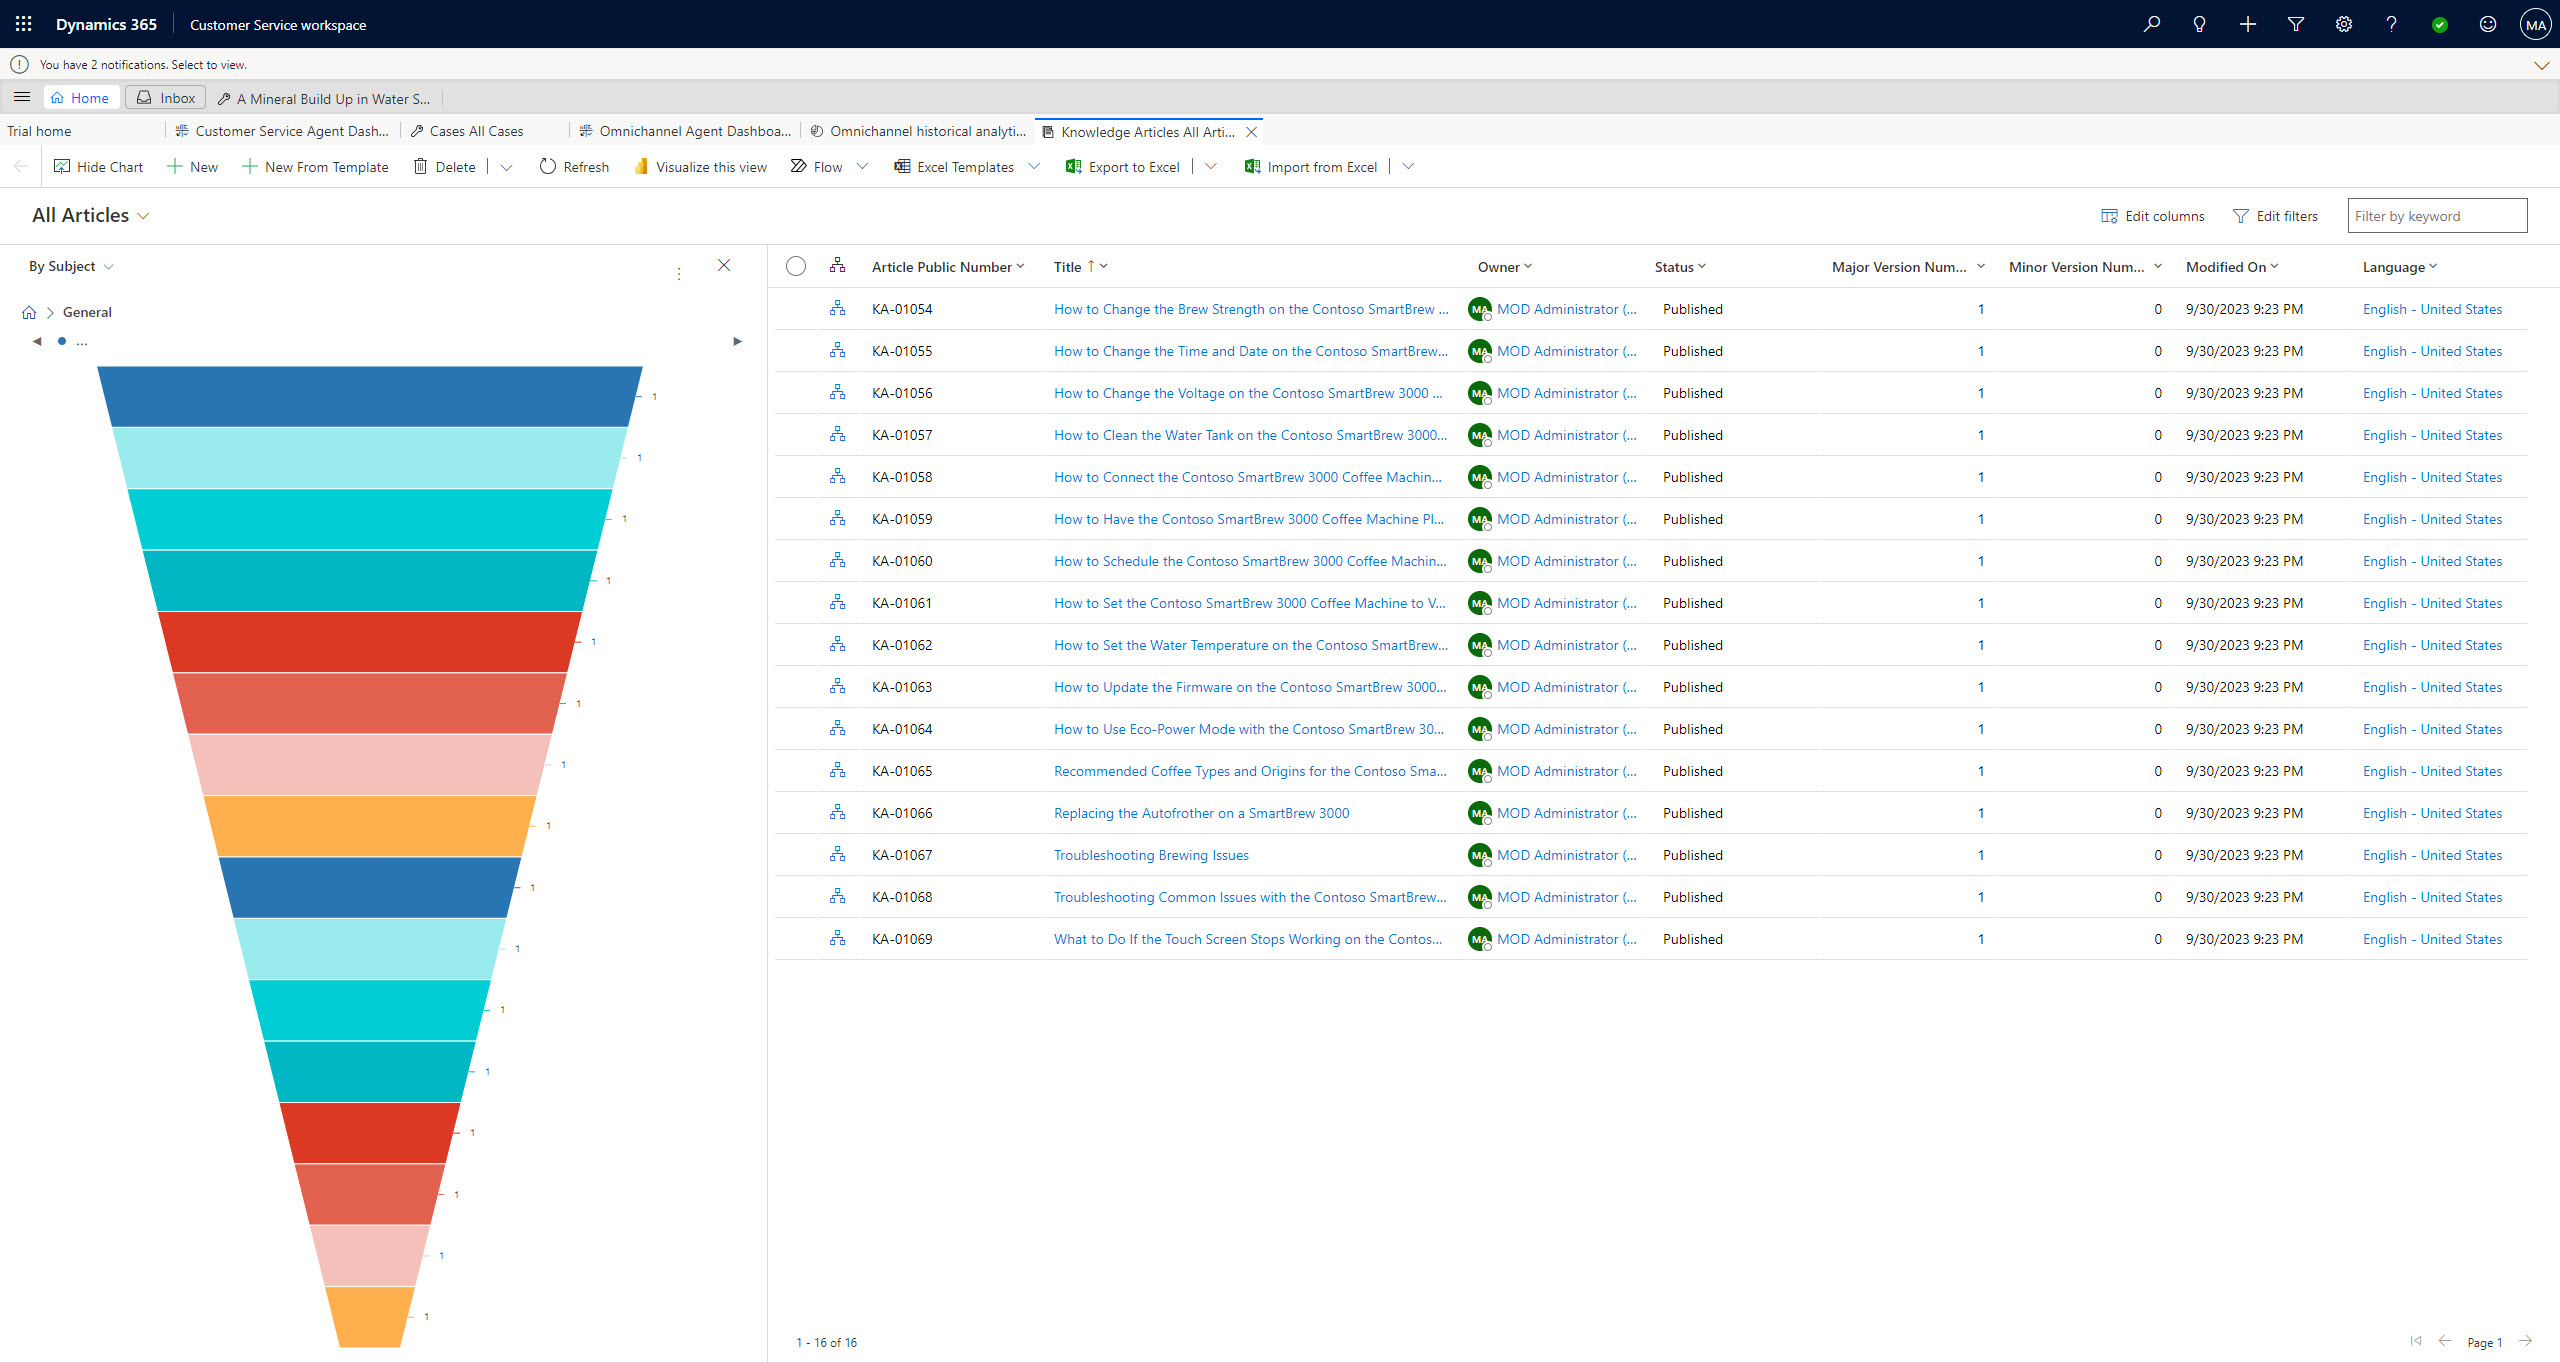Open the lightbulb assistant icon
This screenshot has width=2560, height=1363.
click(2199, 24)
